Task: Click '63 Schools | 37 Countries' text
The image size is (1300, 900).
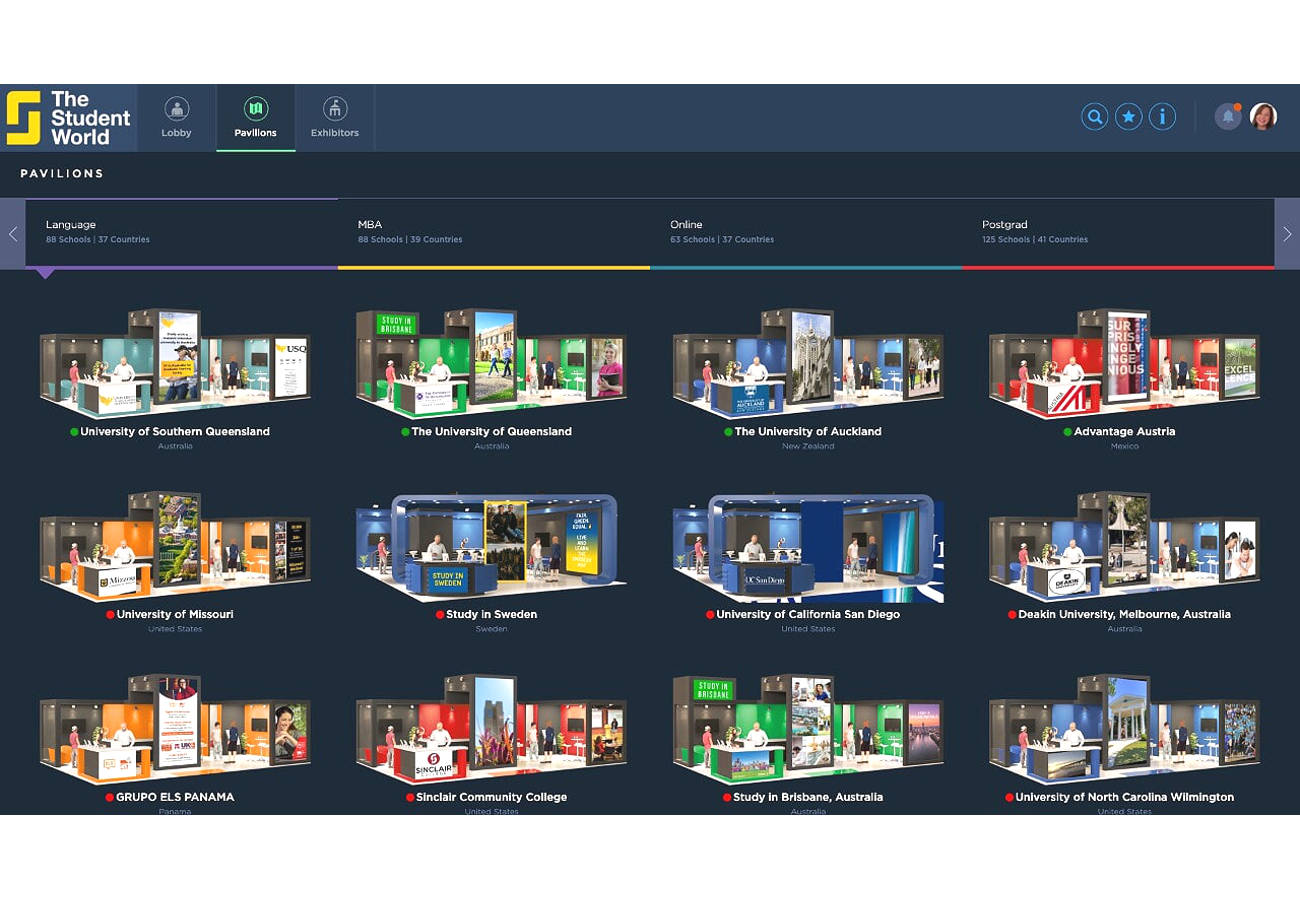Action: tap(722, 240)
